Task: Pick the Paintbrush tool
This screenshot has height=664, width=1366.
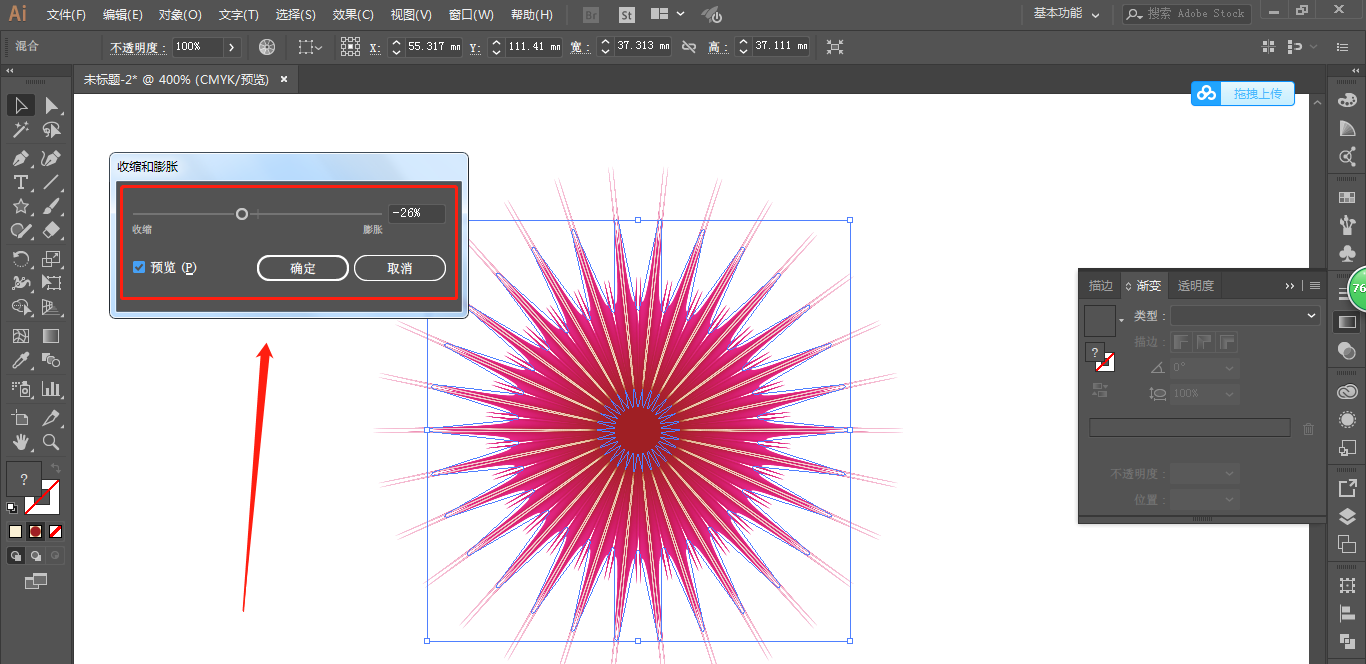Action: coord(51,206)
